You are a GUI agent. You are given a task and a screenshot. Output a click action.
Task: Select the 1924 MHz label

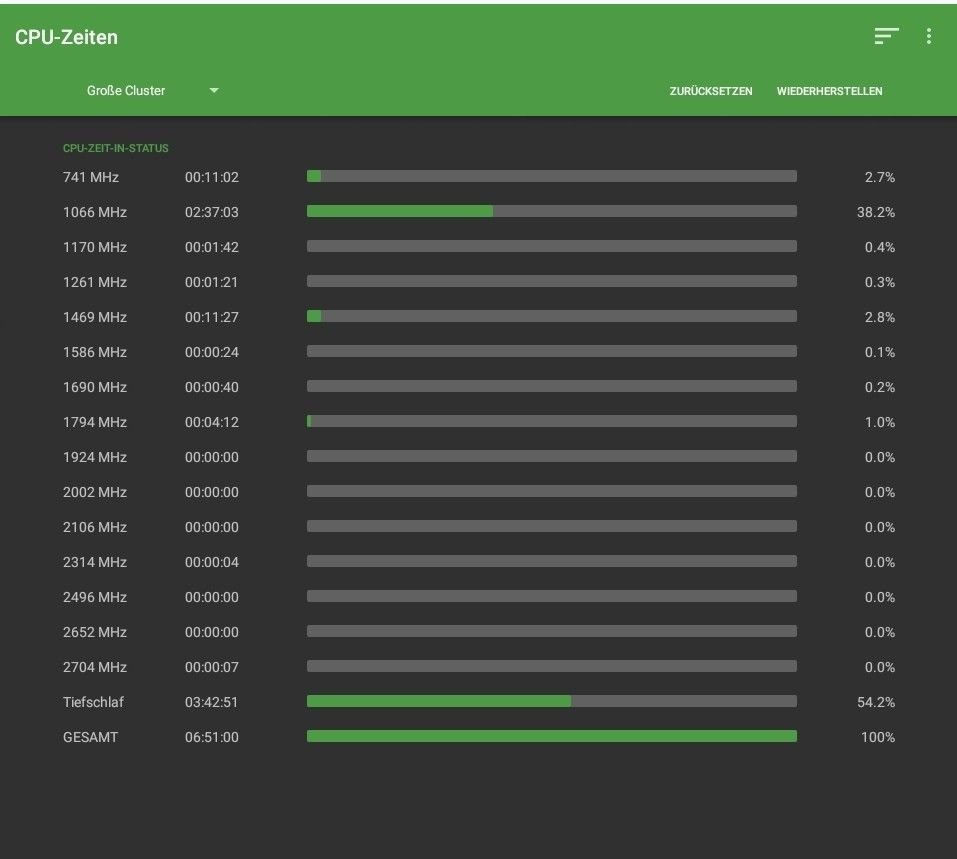pos(95,457)
